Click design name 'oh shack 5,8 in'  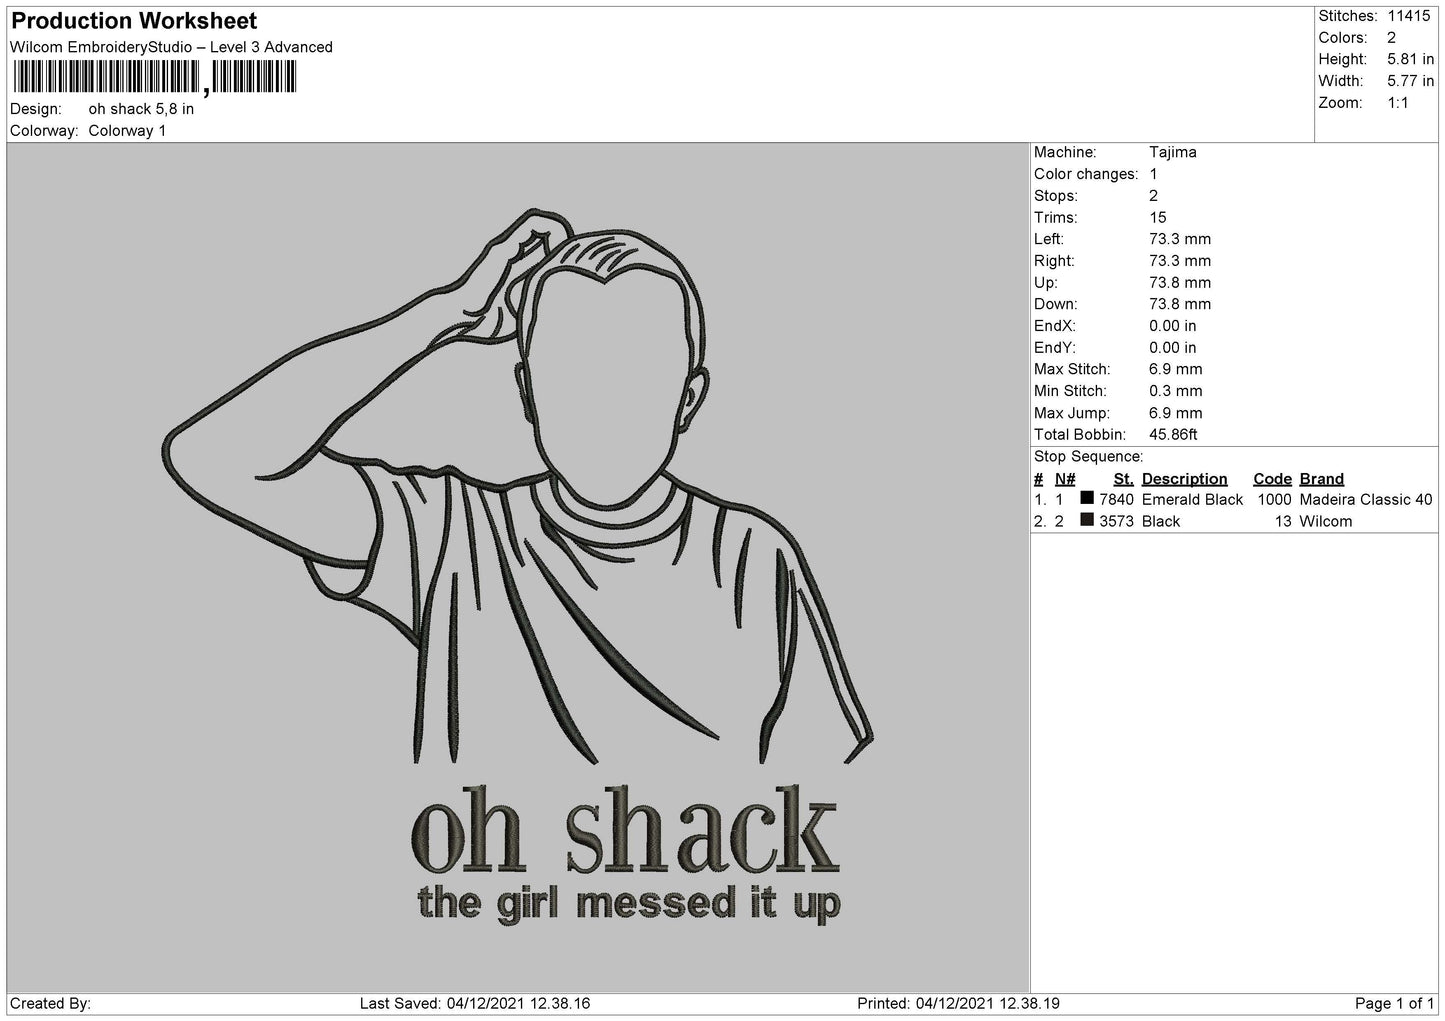click(141, 109)
